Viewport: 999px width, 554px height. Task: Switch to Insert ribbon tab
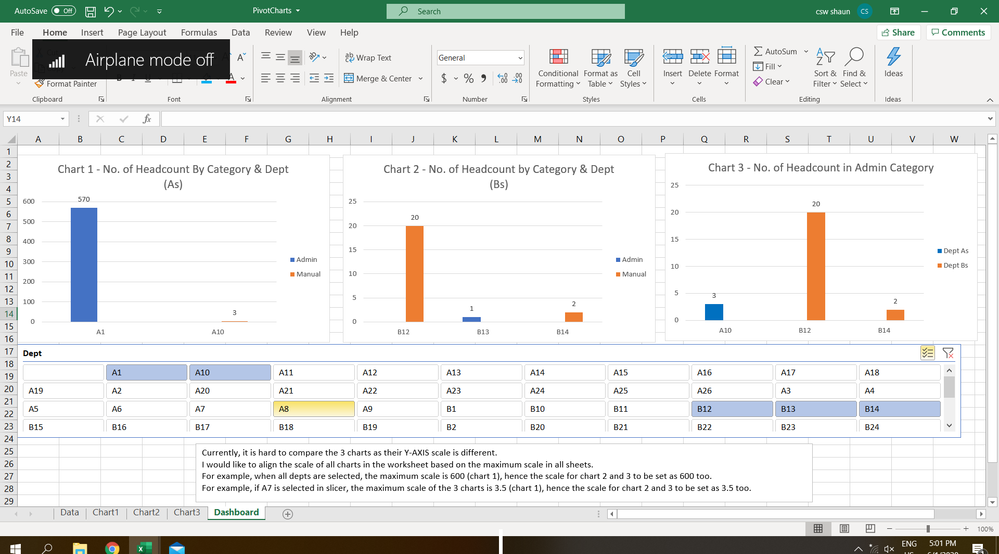coord(92,32)
